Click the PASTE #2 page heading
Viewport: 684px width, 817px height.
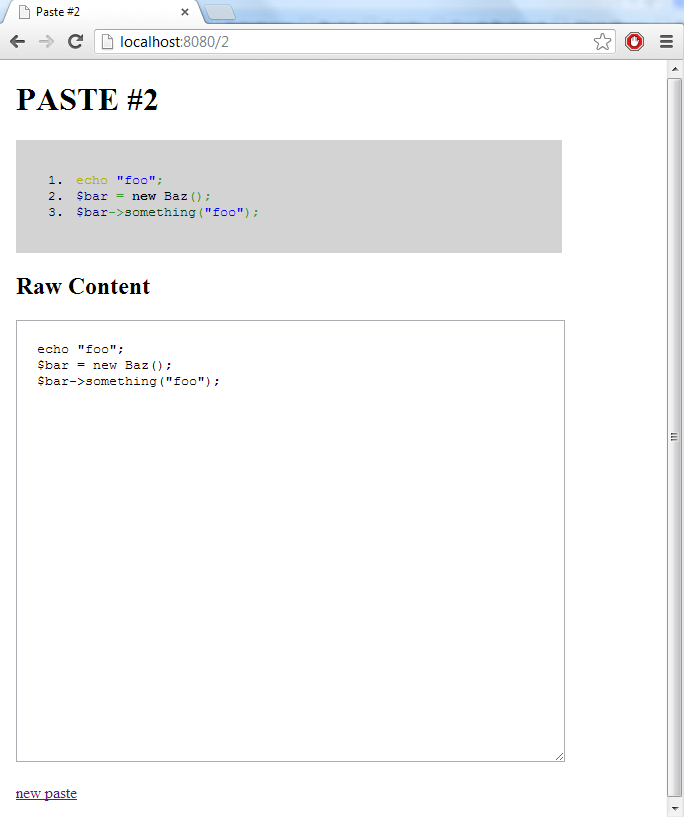point(87,100)
